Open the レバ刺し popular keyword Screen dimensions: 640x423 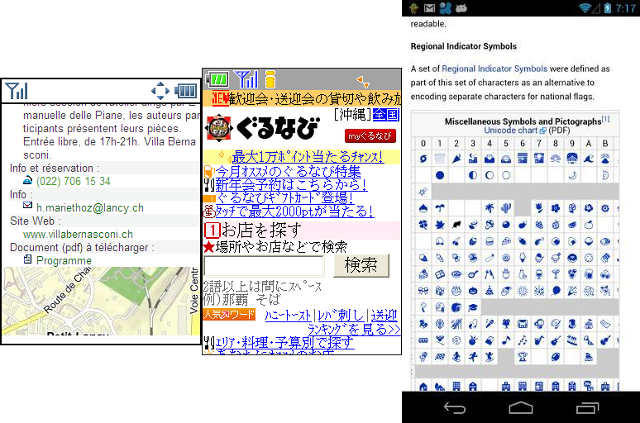coord(341,315)
